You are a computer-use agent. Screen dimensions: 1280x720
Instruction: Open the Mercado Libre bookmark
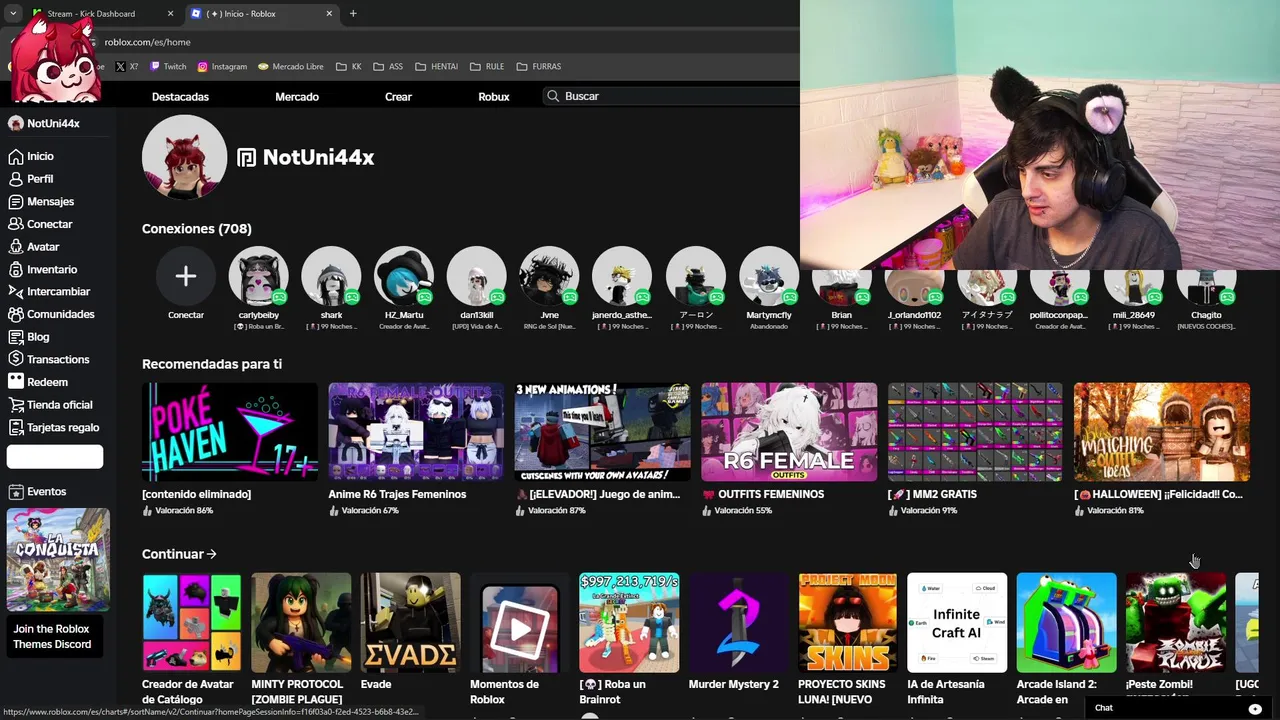tap(291, 66)
